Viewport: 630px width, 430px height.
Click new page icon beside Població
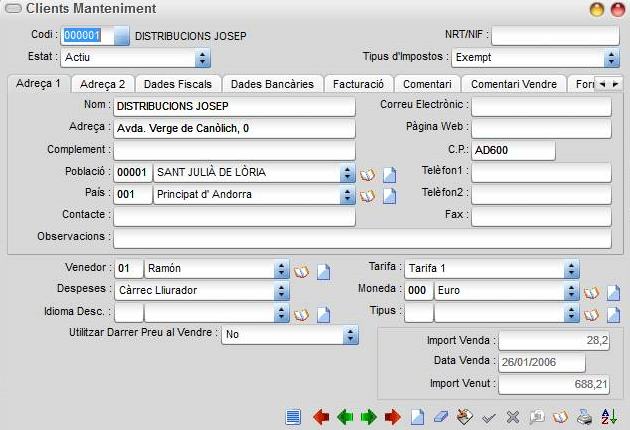pos(389,175)
